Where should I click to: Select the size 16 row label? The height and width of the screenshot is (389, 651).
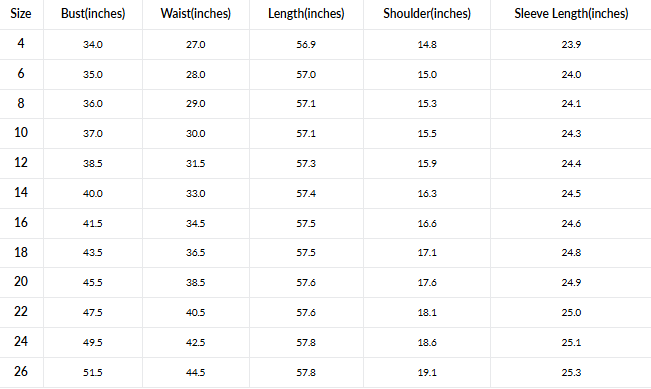[21, 223]
